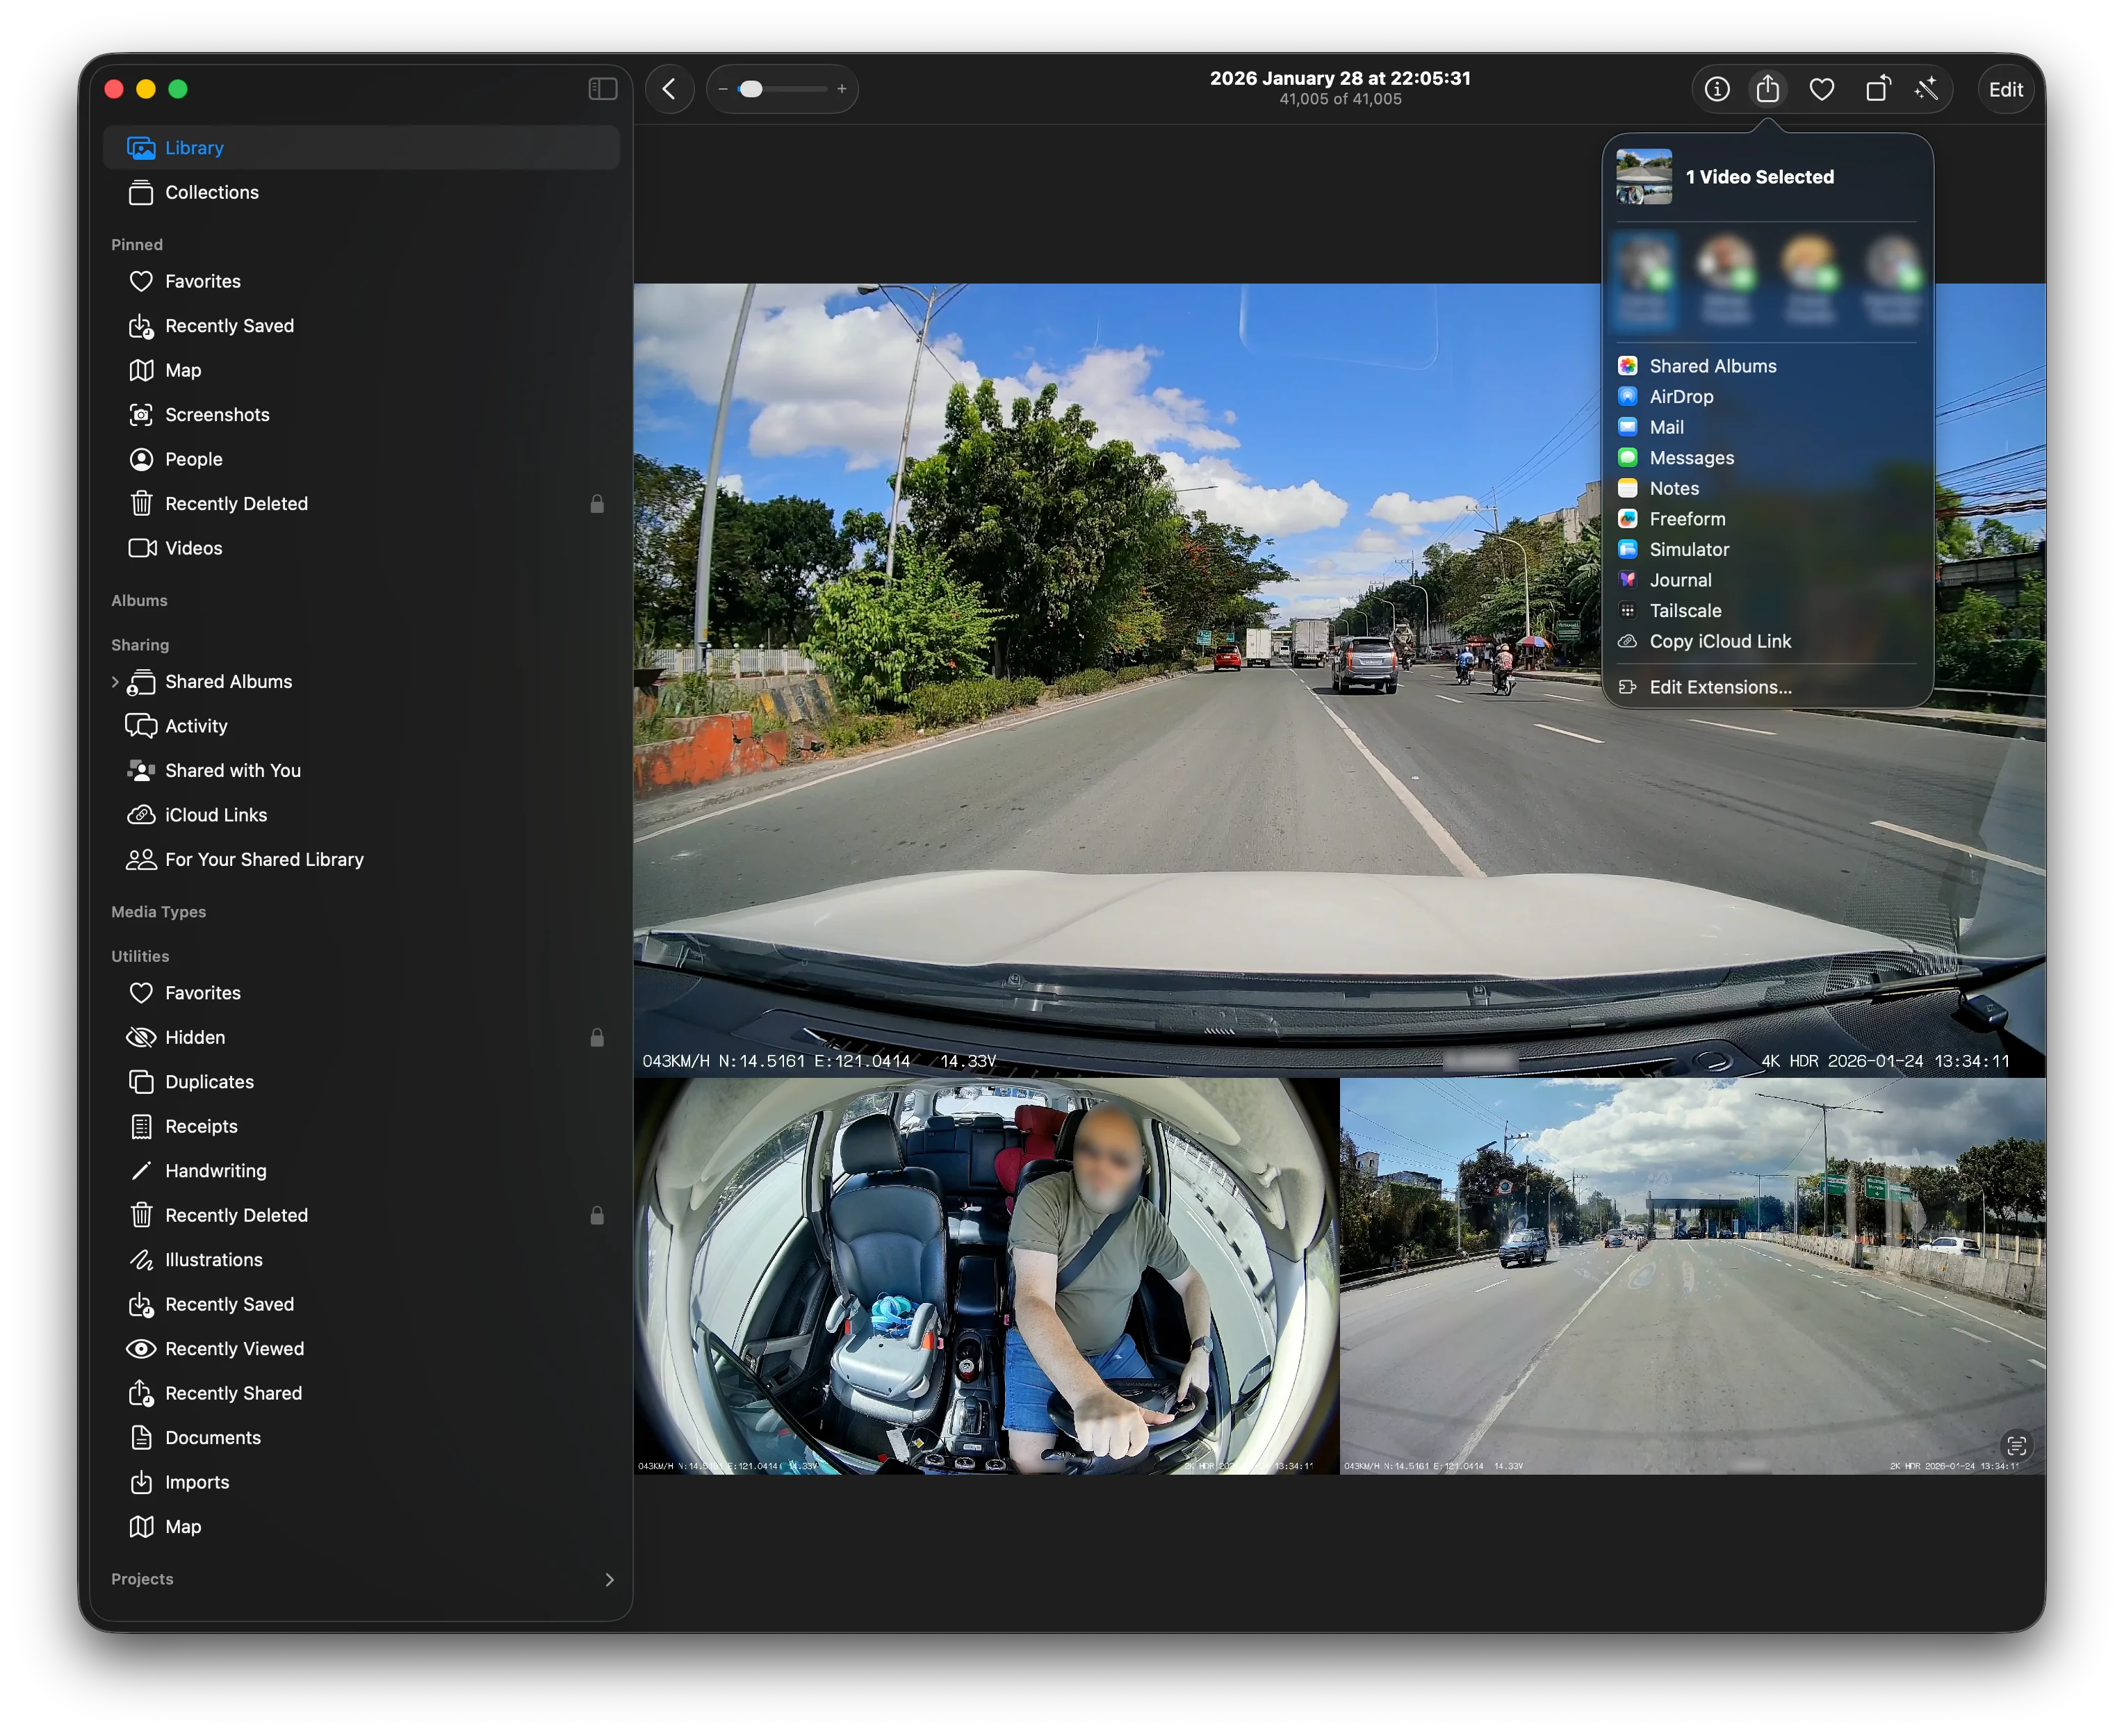
Task: Share the video to Notes
Action: click(x=1673, y=488)
